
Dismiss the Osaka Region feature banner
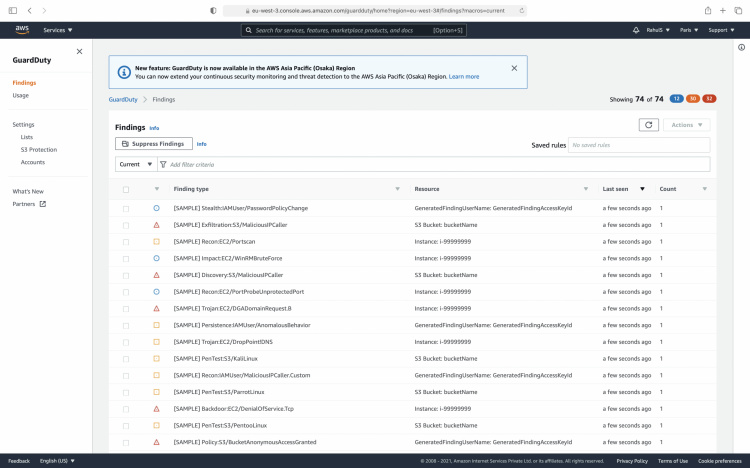click(x=514, y=68)
